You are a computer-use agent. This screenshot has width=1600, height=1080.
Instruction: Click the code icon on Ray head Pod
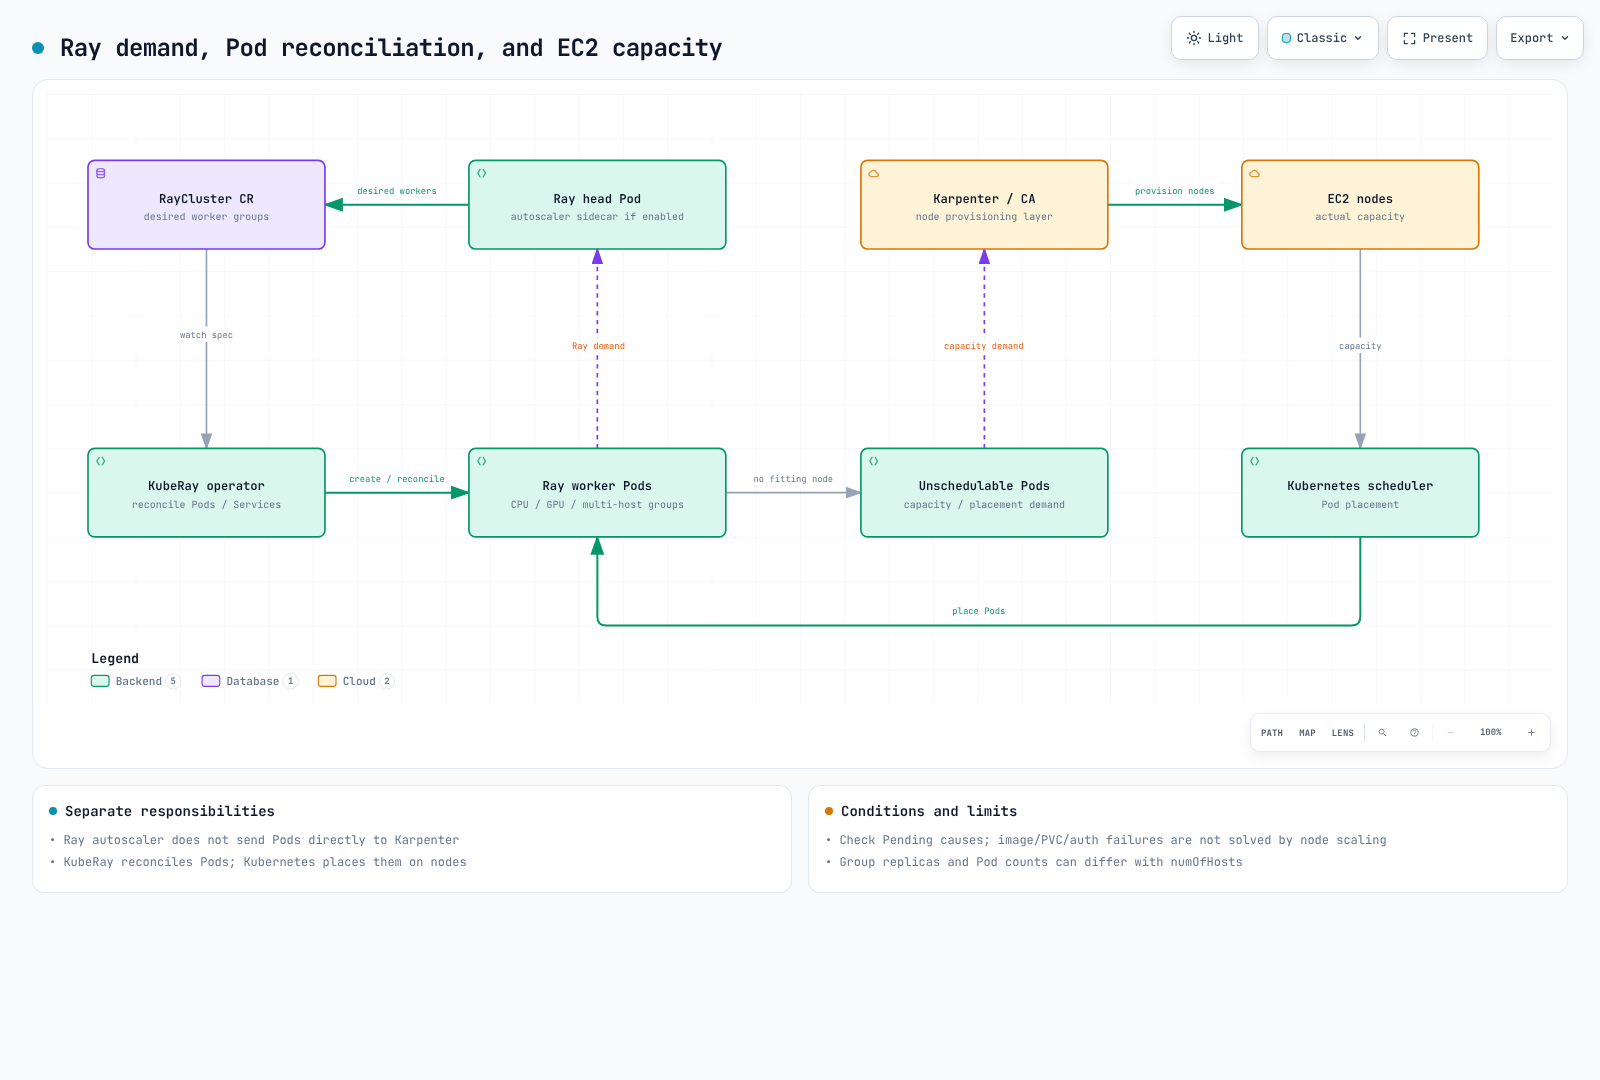pyautogui.click(x=482, y=173)
